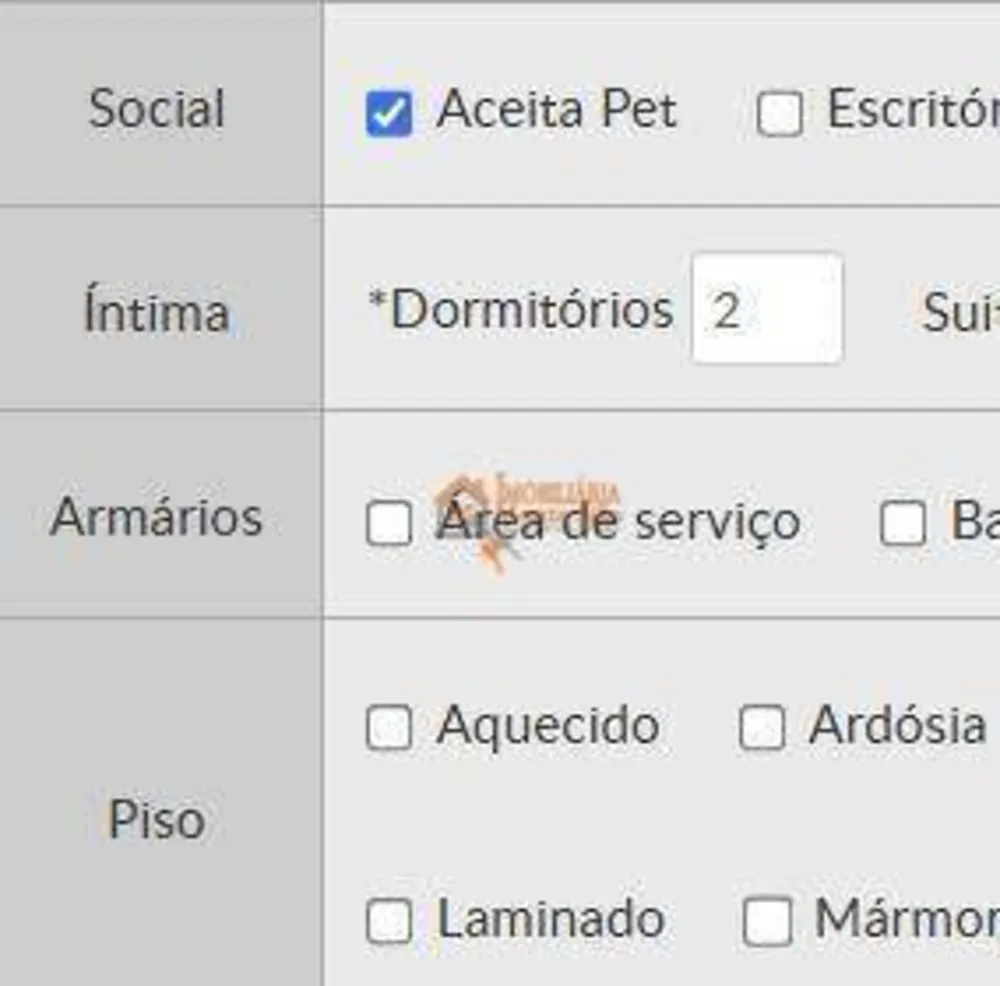The height and width of the screenshot is (986, 1000).
Task: Uncheck the Aceita Pet checkbox
Action: pos(388,114)
